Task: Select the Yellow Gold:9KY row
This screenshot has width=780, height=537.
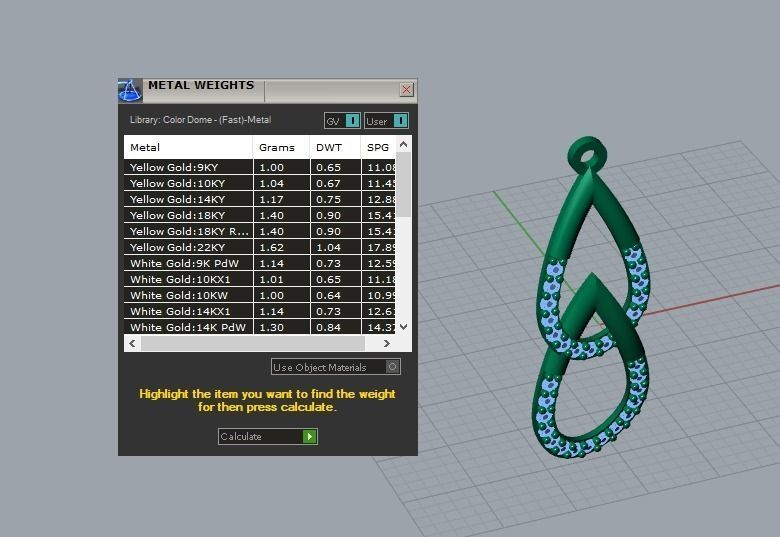Action: tap(260, 167)
